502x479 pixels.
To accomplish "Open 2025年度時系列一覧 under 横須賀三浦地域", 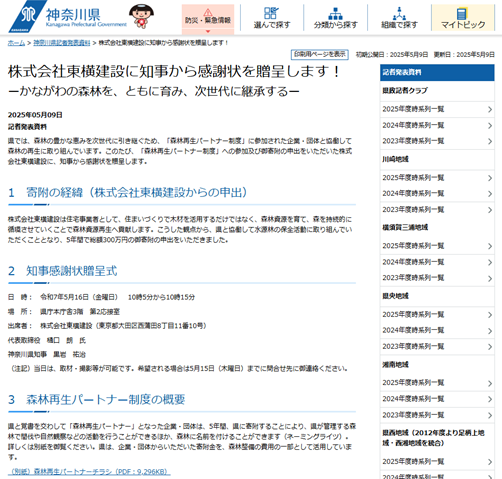I will (x=437, y=246).
